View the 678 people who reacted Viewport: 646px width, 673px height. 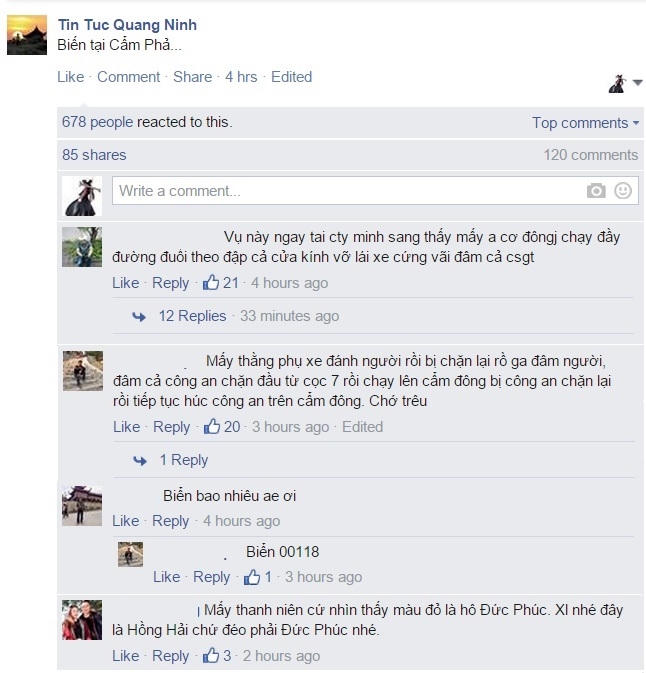pos(97,122)
